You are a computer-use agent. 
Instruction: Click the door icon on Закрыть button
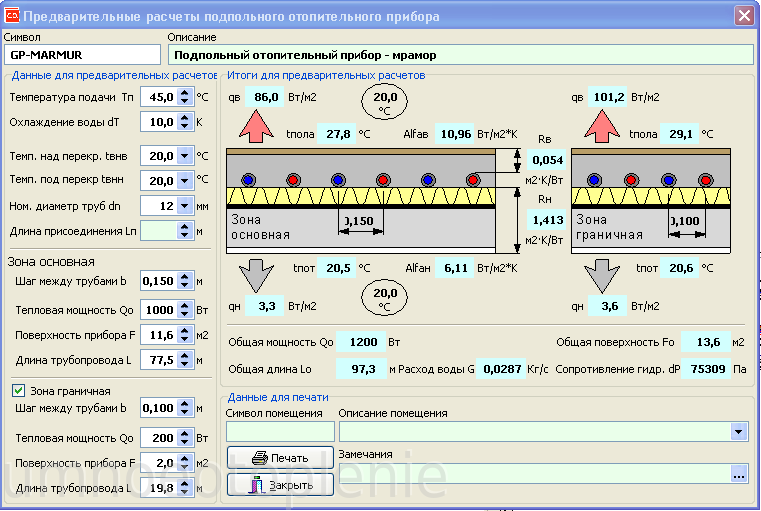[x=256, y=485]
